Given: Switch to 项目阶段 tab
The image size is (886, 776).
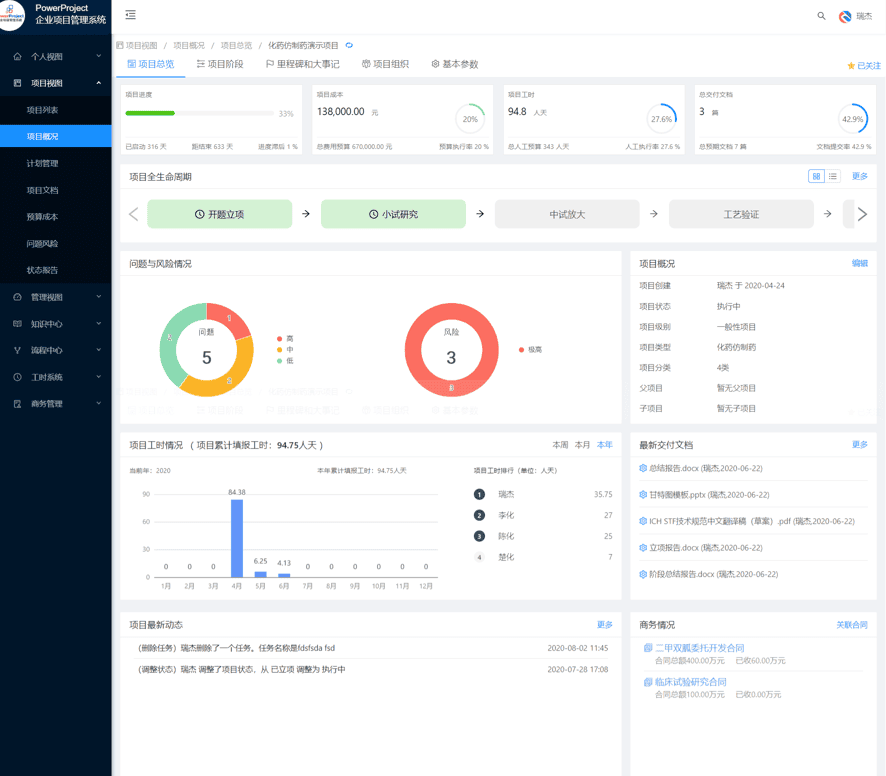Looking at the screenshot, I should click(x=220, y=64).
